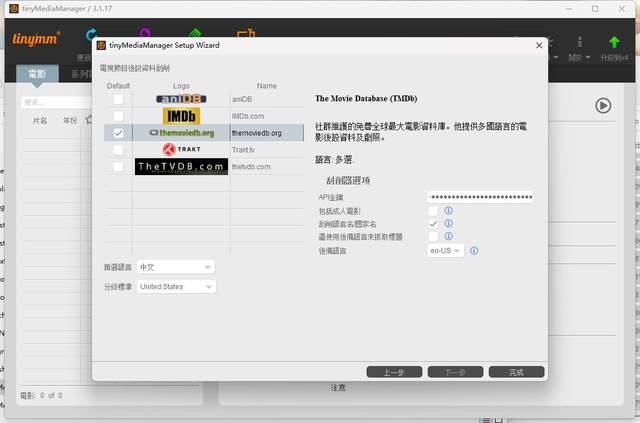Check the thetvdb.com default checkbox
This screenshot has width=640, height=423.
118,167
